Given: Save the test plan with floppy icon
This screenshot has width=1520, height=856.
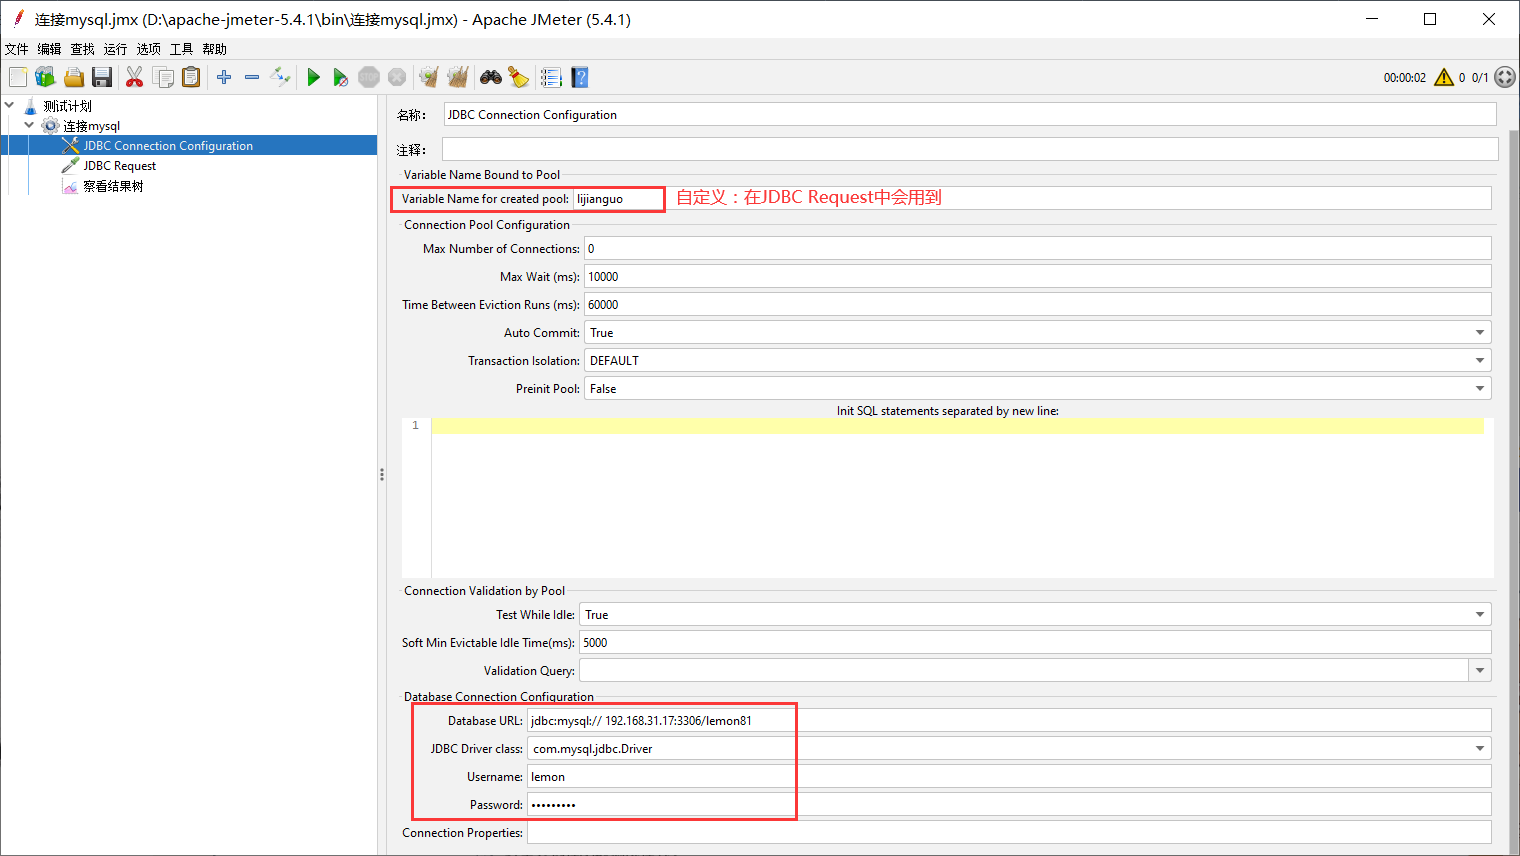Looking at the screenshot, I should click(102, 78).
